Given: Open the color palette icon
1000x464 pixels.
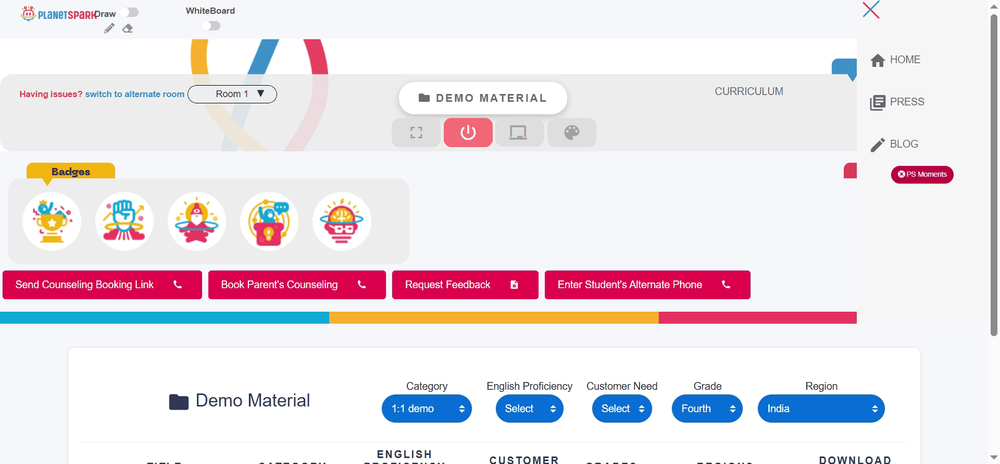Looking at the screenshot, I should pos(572,133).
